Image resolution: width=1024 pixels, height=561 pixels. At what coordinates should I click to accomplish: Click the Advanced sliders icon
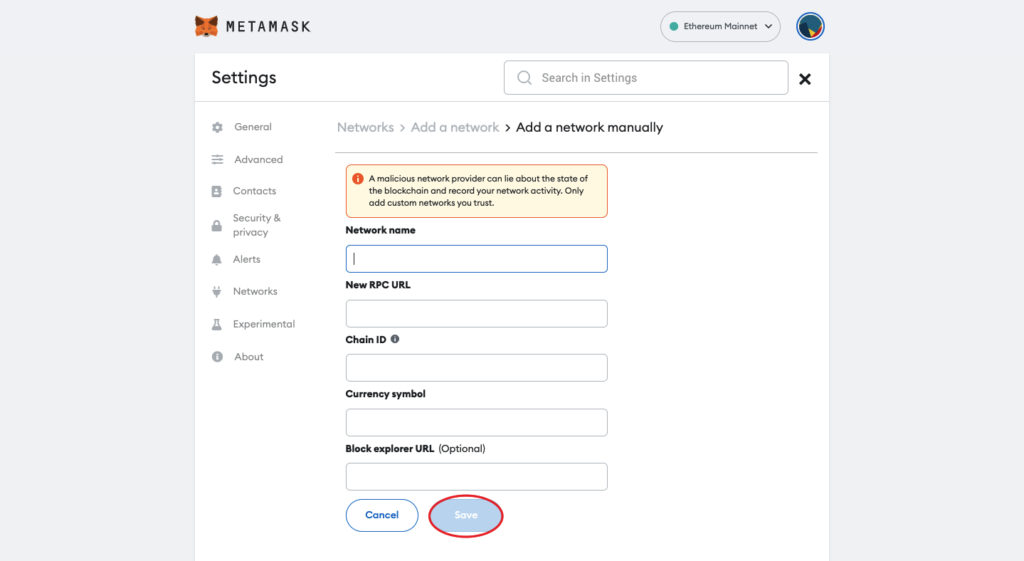coord(217,159)
